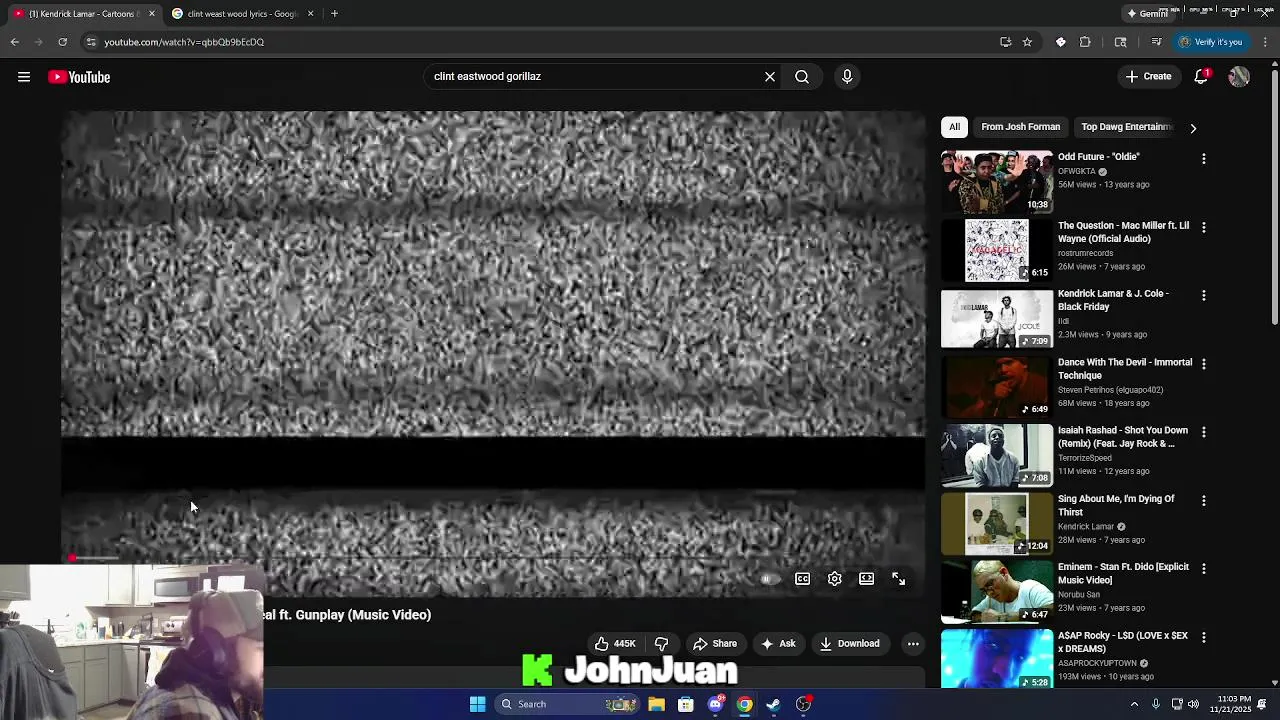The image size is (1280, 720).
Task: Toggle the autoplay switch
Action: click(768, 579)
